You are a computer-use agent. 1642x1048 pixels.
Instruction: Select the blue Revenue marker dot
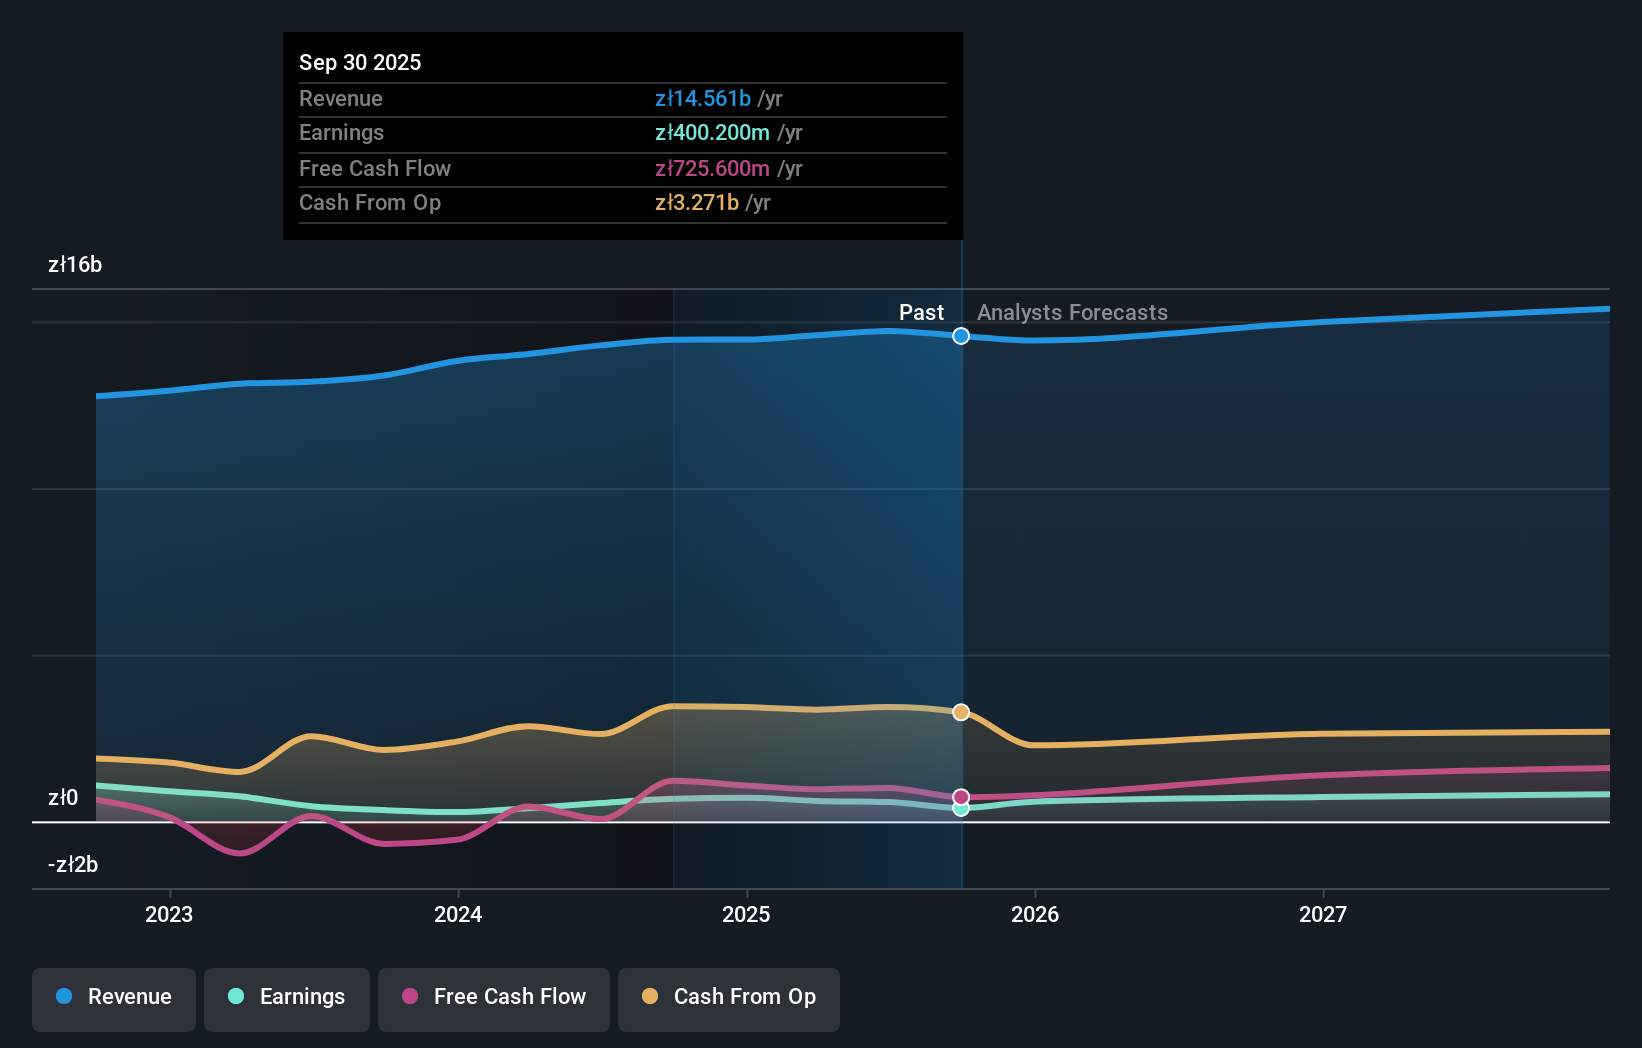point(961,336)
